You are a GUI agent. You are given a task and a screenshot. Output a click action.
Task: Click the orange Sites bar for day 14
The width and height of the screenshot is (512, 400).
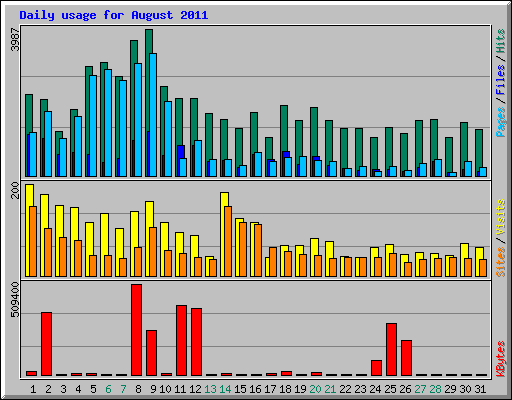coord(228,241)
